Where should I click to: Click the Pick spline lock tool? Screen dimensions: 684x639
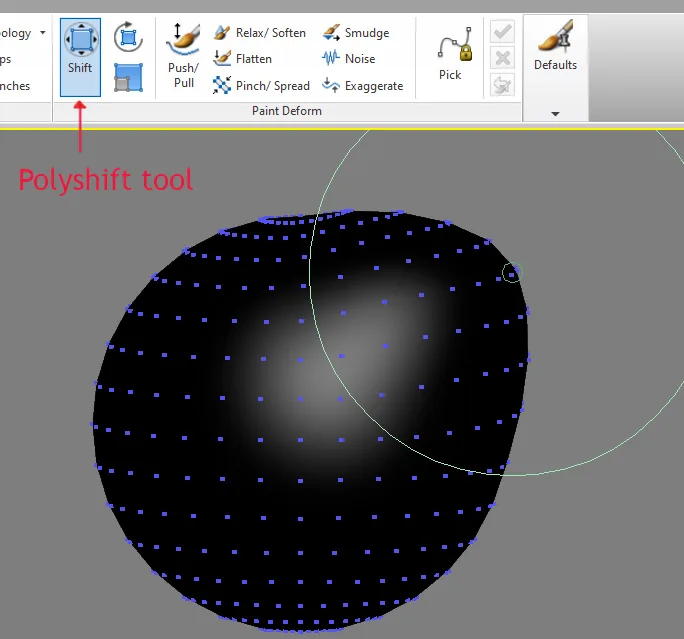454,54
